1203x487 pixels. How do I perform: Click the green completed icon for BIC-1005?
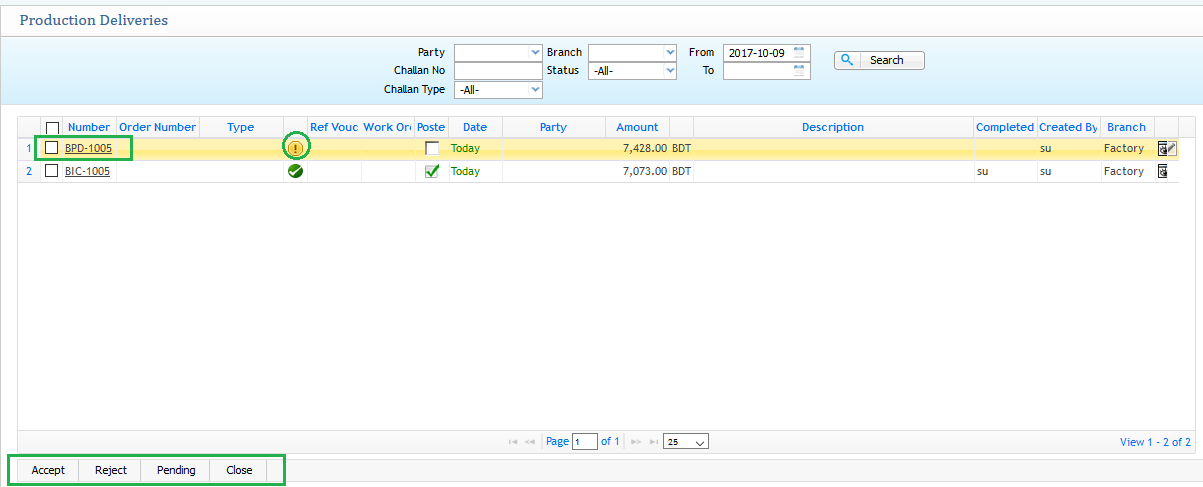[x=295, y=171]
